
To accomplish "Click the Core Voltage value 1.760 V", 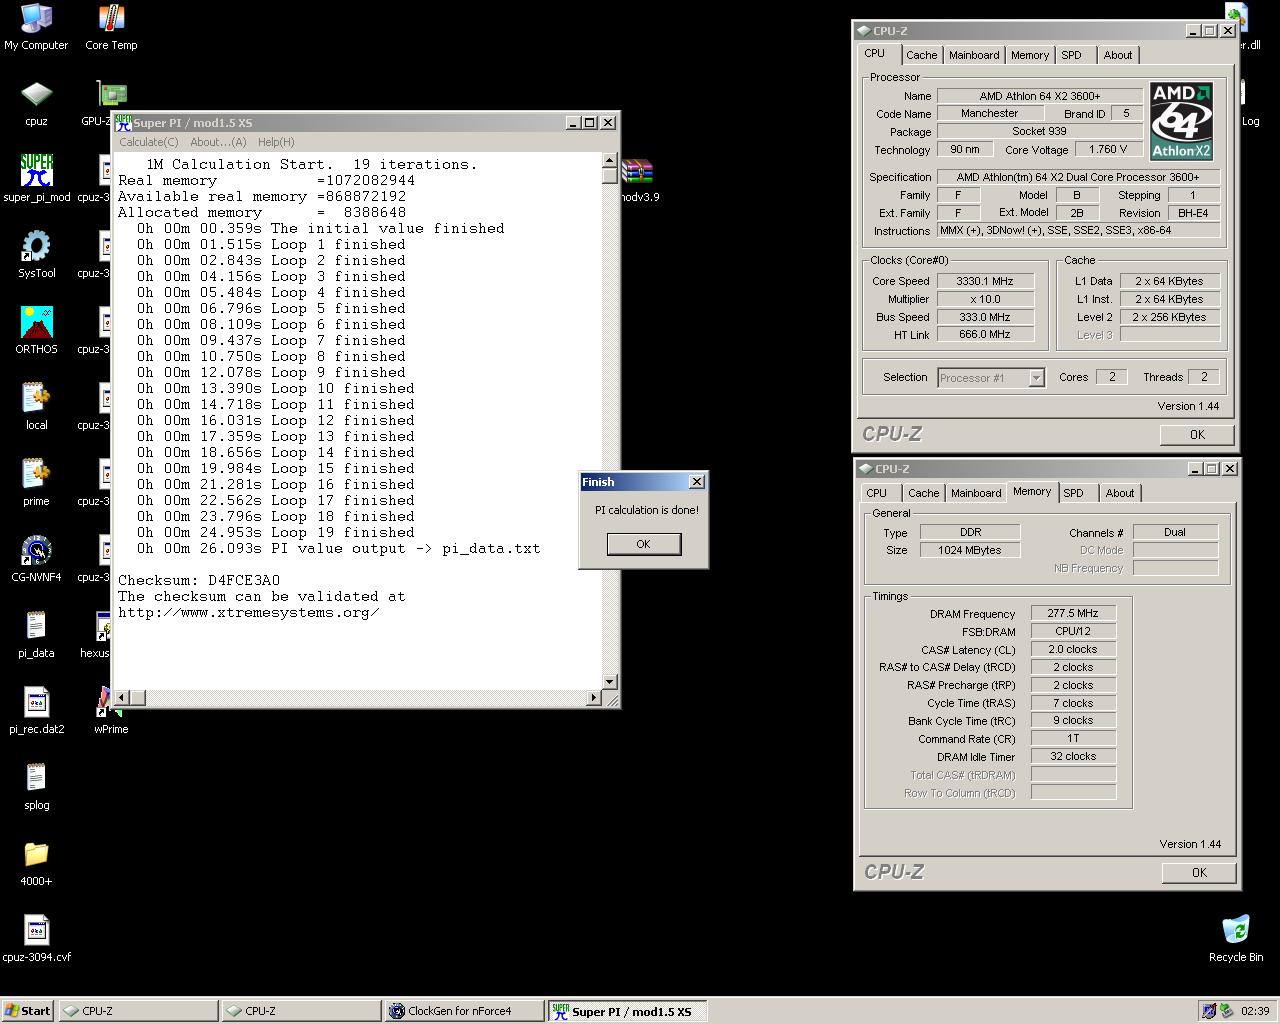I will (1107, 149).
